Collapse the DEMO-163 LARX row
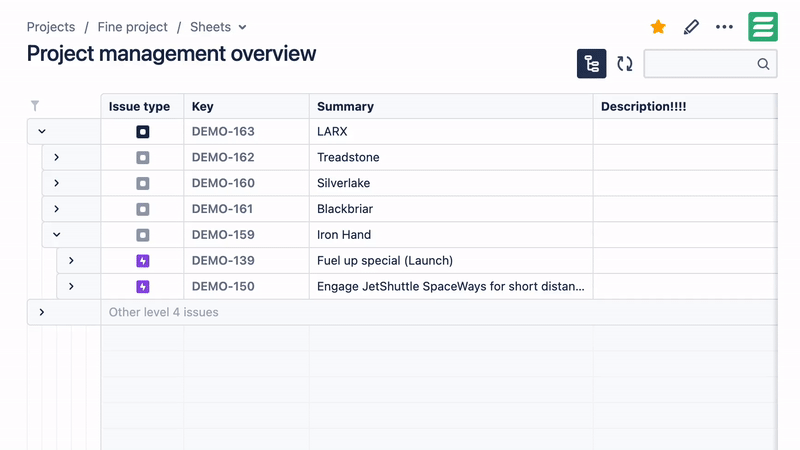This screenshot has height=450, width=800. [42, 132]
